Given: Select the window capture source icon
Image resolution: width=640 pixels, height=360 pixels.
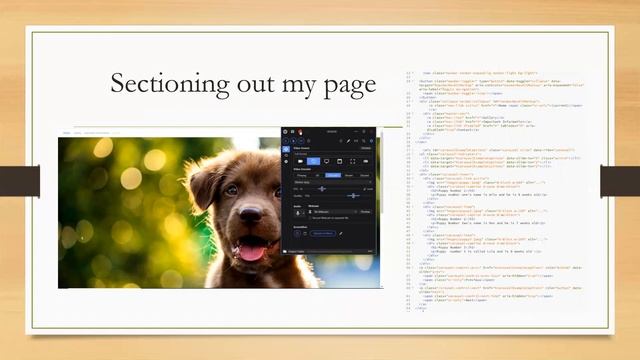Looking at the screenshot, I should [x=340, y=161].
